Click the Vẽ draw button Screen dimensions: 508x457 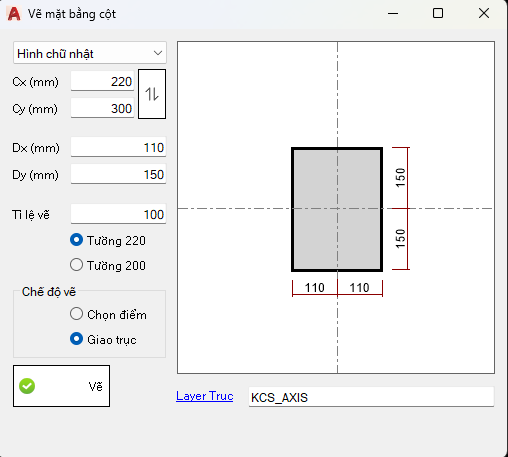click(x=61, y=386)
